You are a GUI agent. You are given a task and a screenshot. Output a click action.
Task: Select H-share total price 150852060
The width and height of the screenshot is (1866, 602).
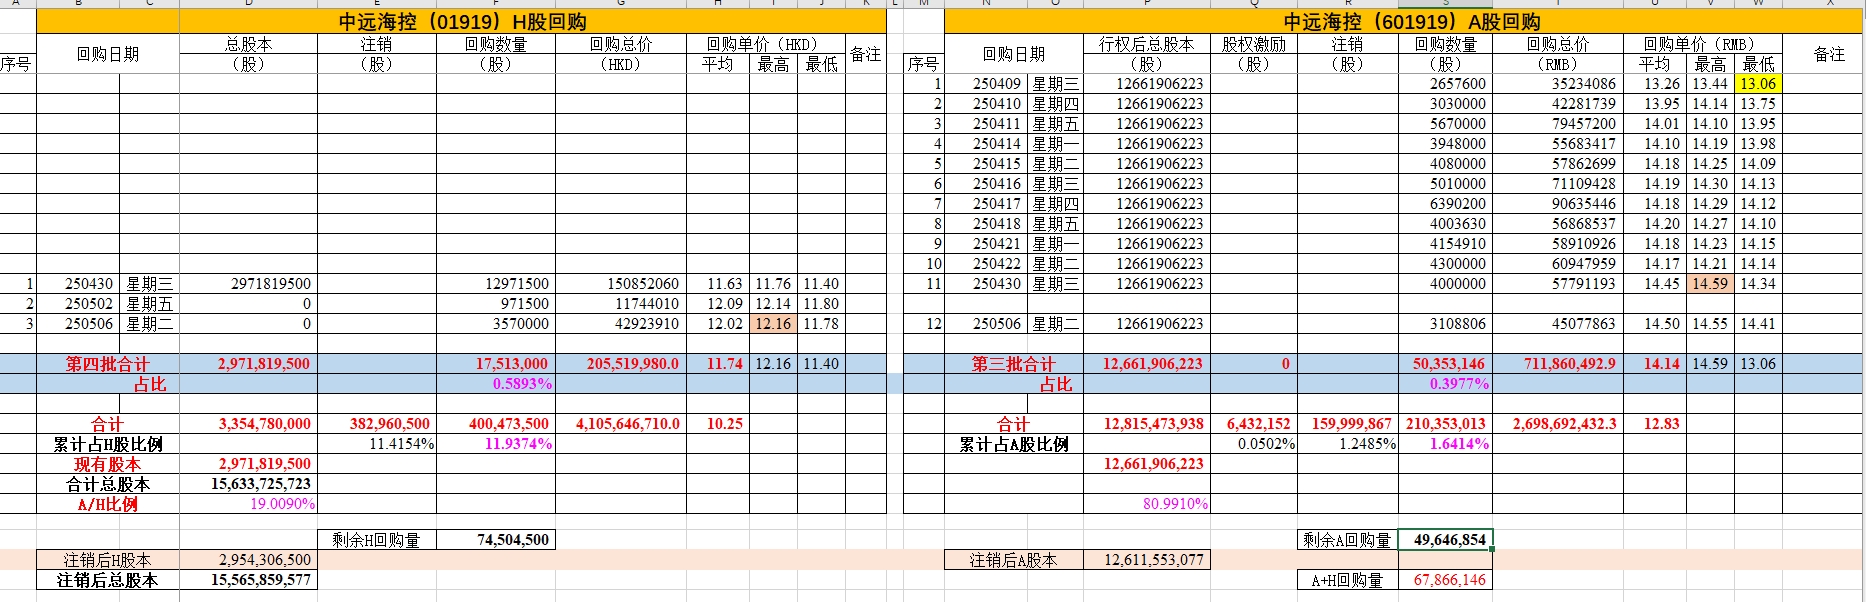coord(621,284)
